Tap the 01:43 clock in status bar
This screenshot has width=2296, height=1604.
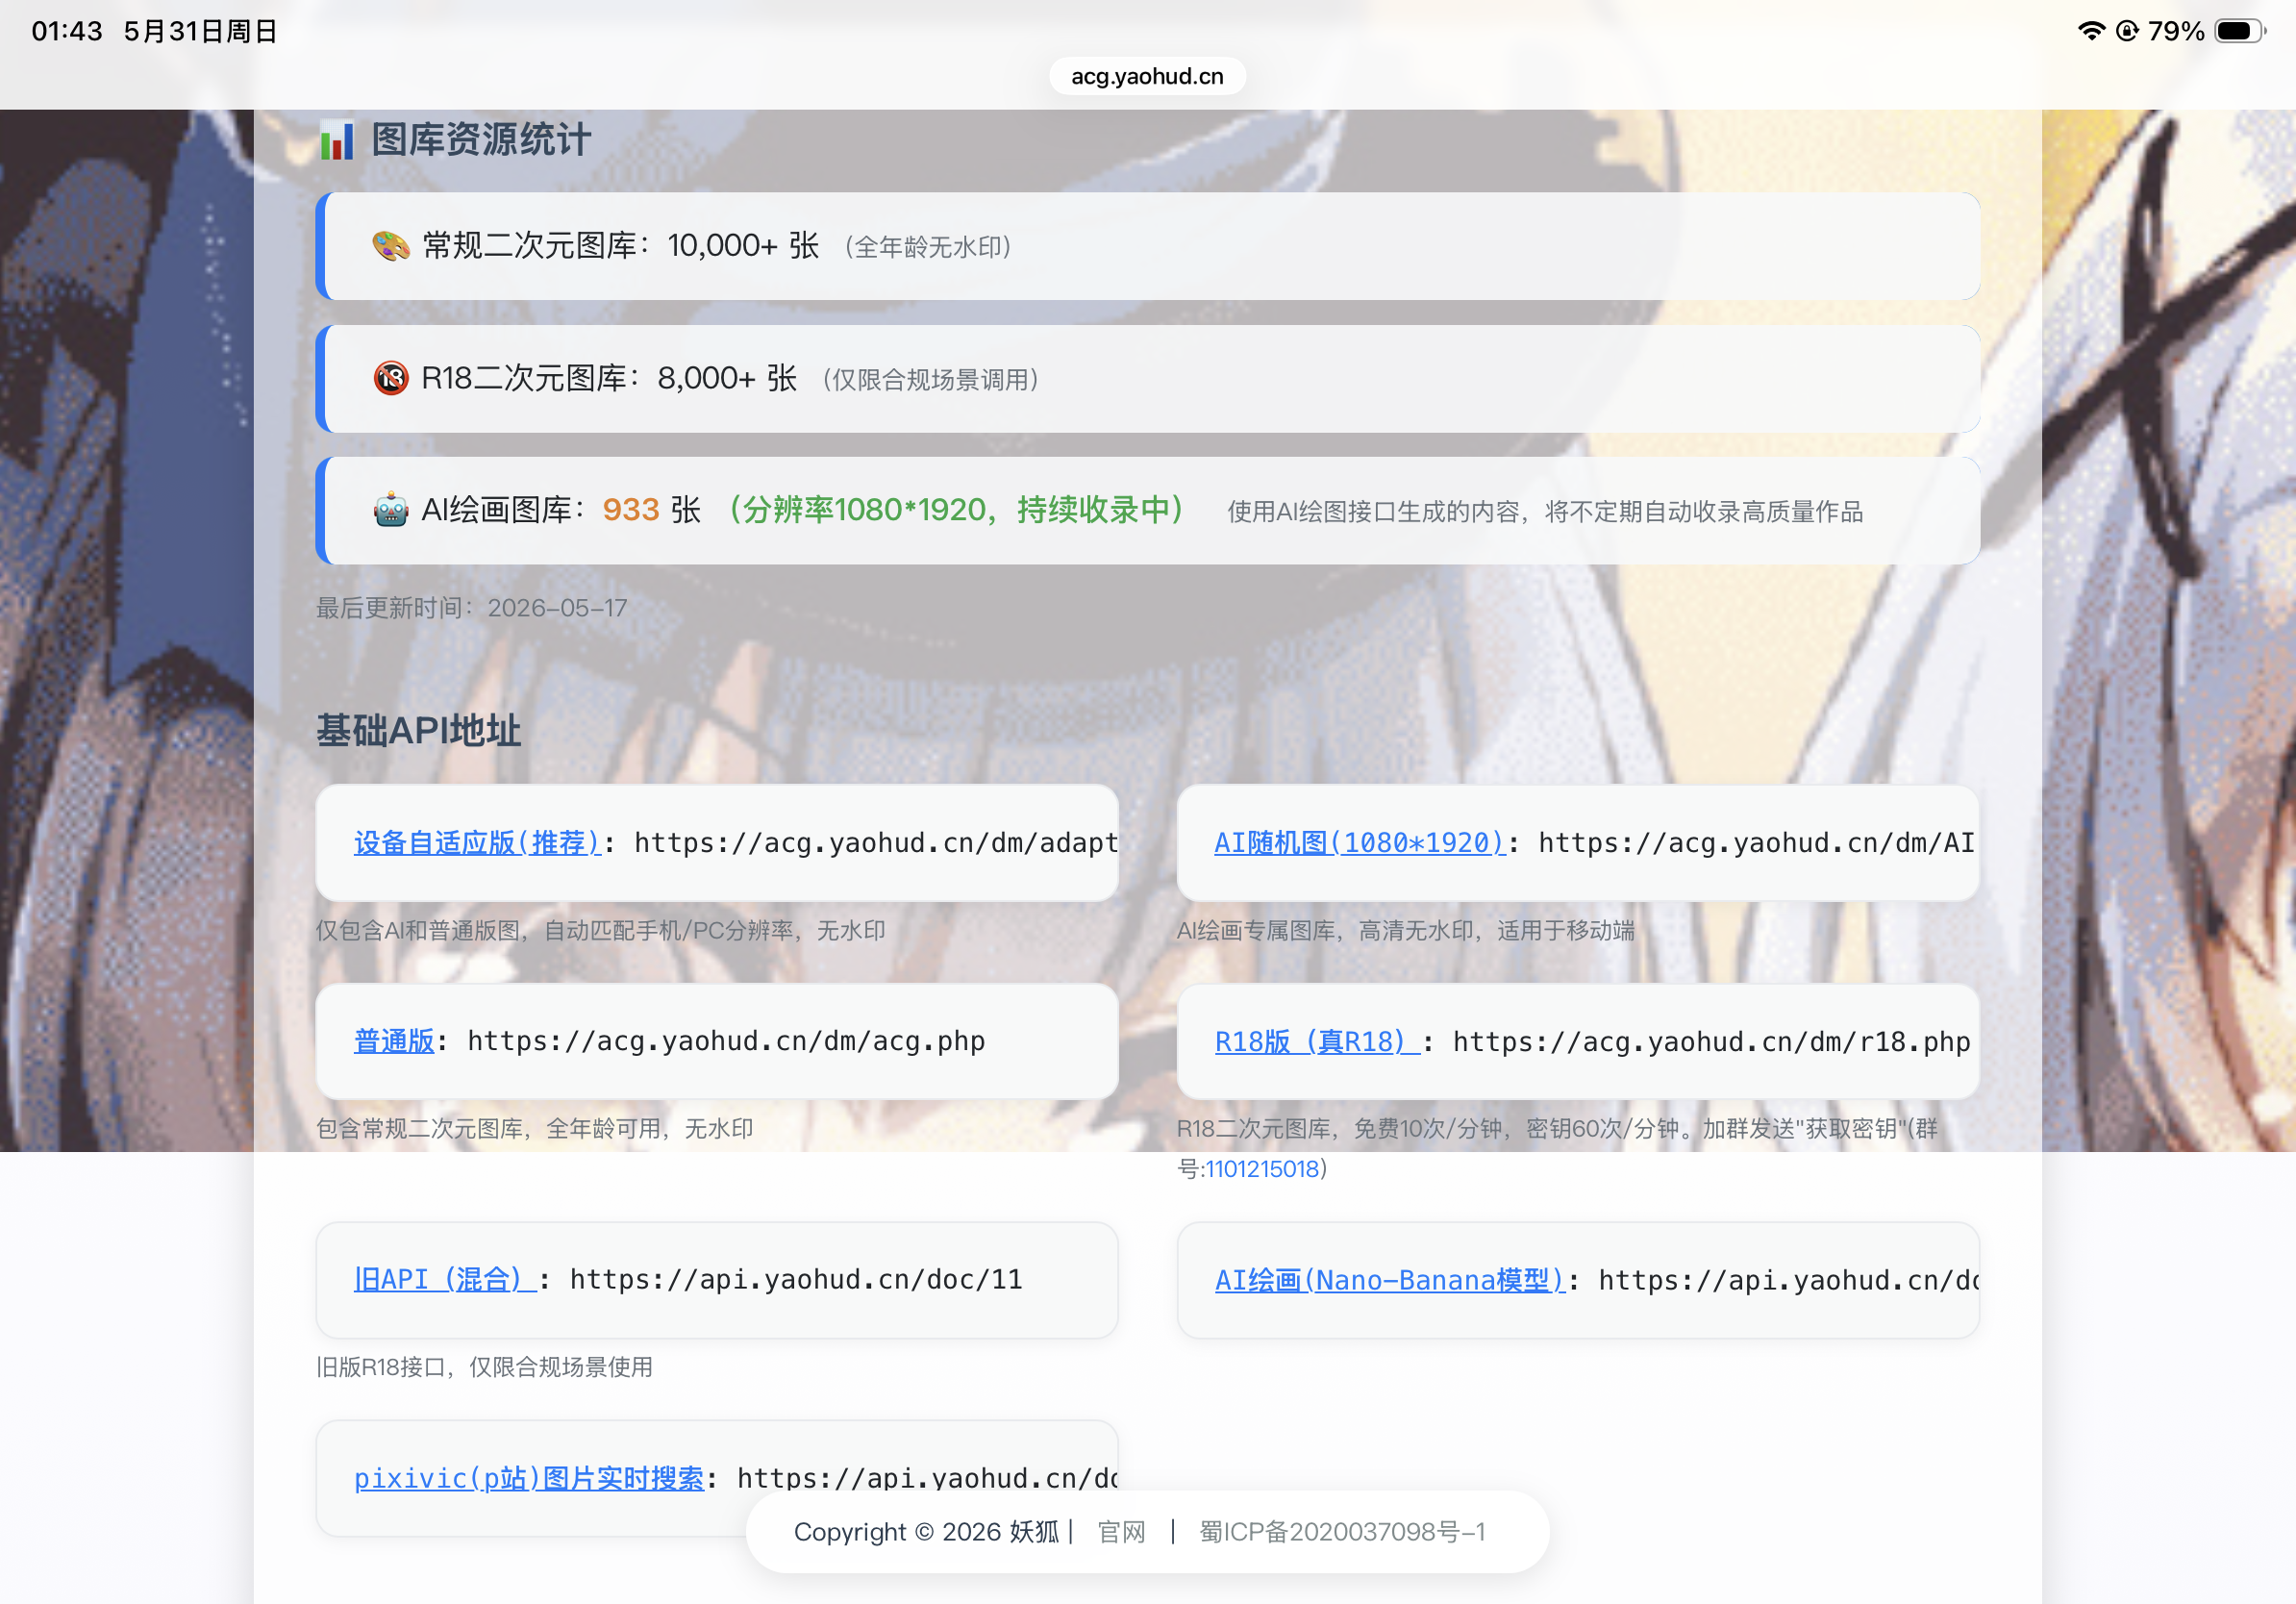[x=67, y=31]
